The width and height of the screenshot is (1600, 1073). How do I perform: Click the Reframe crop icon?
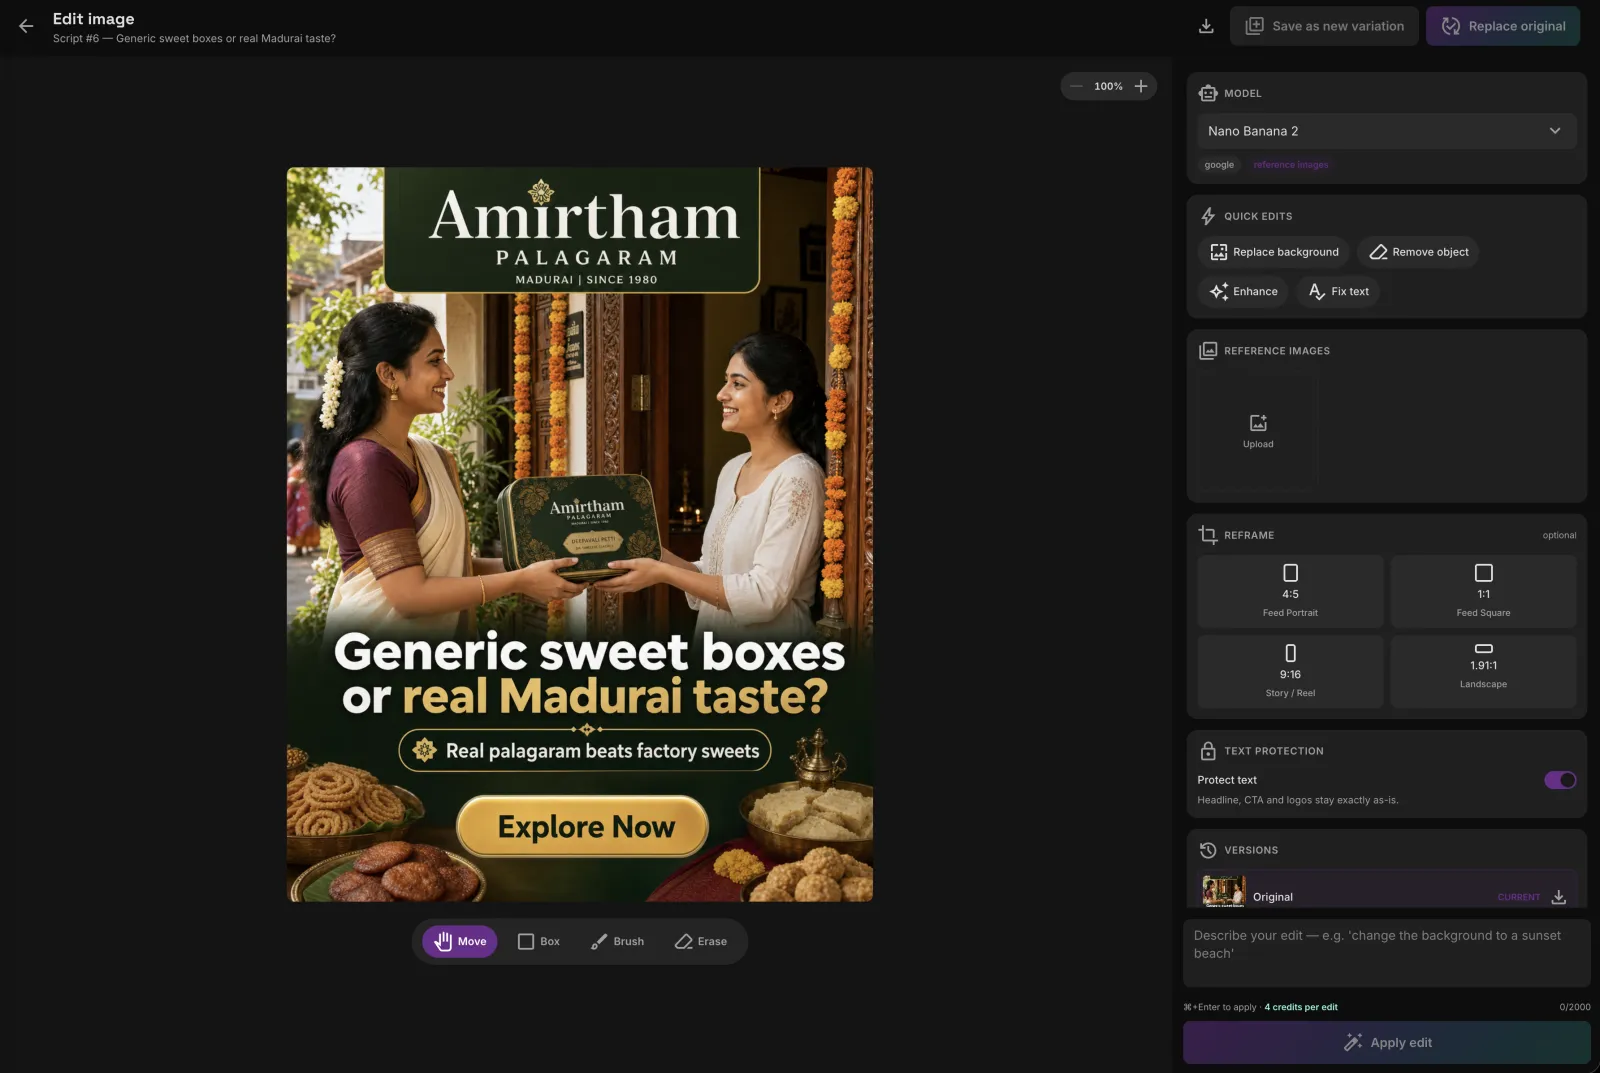[1208, 535]
